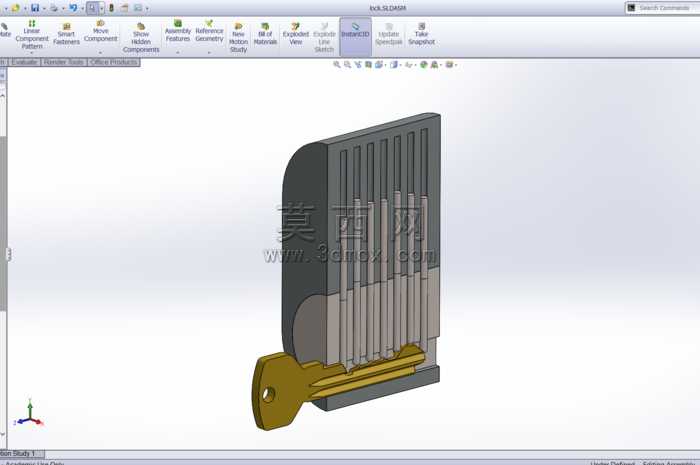Click the left panel scroll up arrow
700x465 pixels.
[3, 95]
